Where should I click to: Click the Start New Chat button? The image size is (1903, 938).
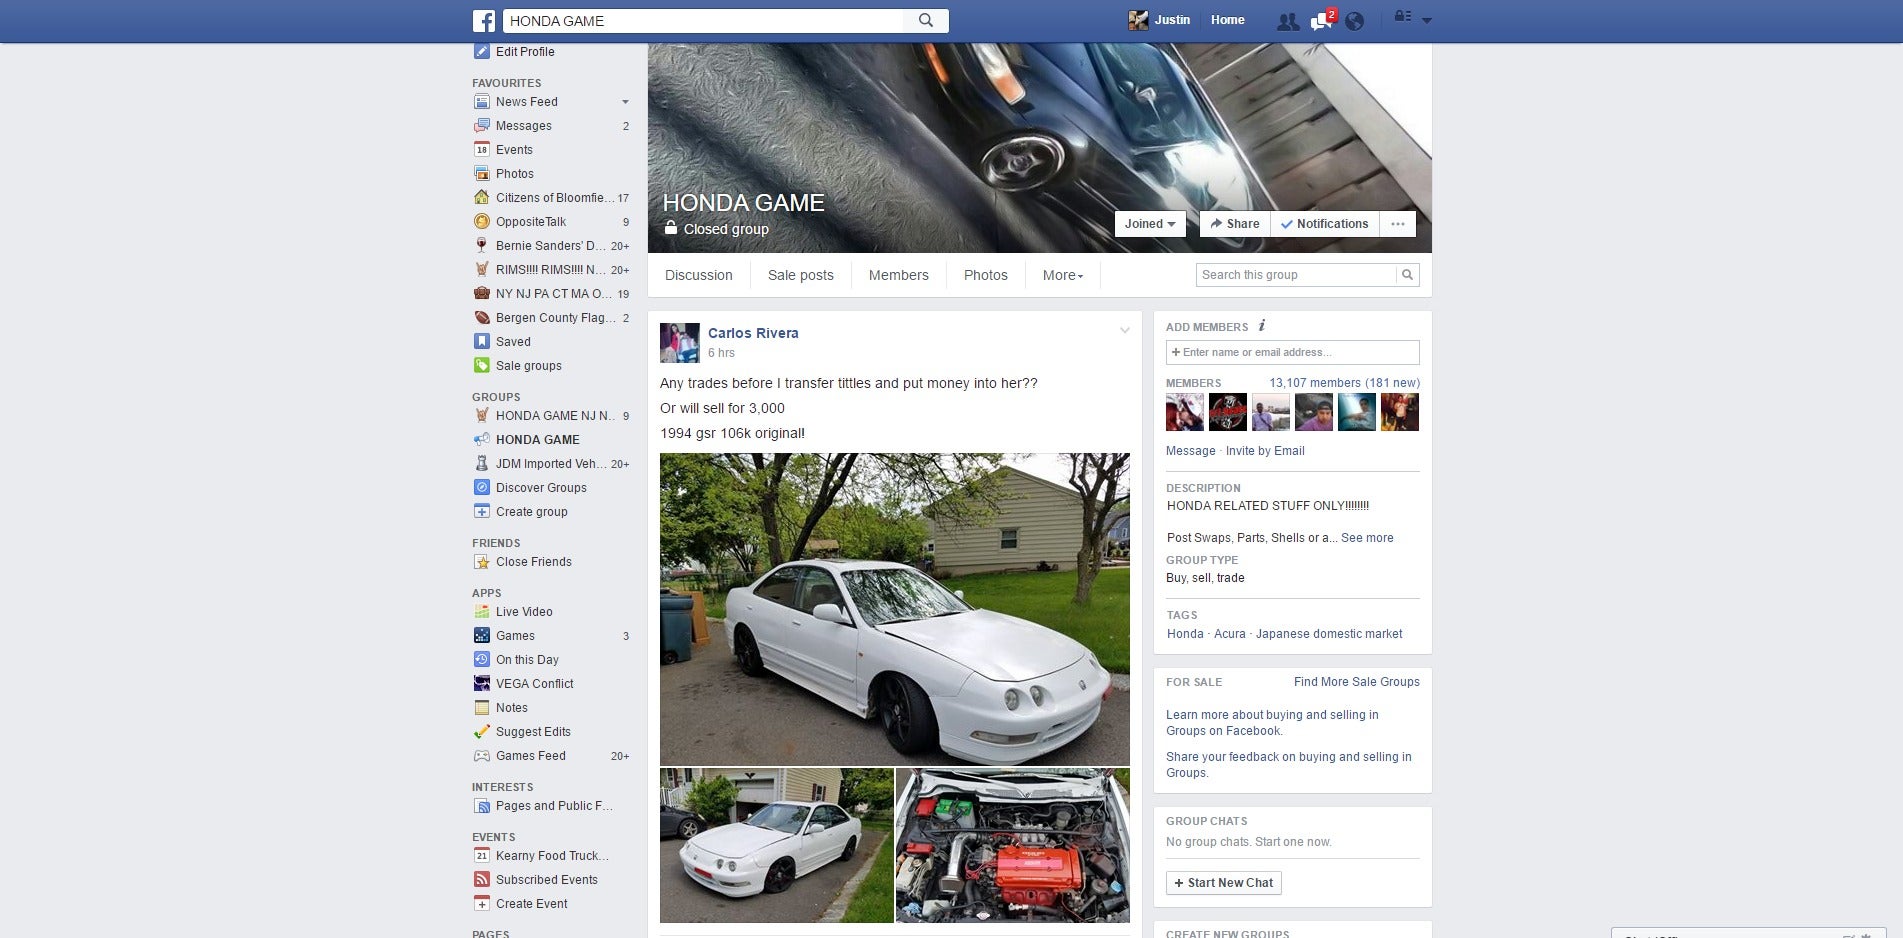click(1223, 883)
